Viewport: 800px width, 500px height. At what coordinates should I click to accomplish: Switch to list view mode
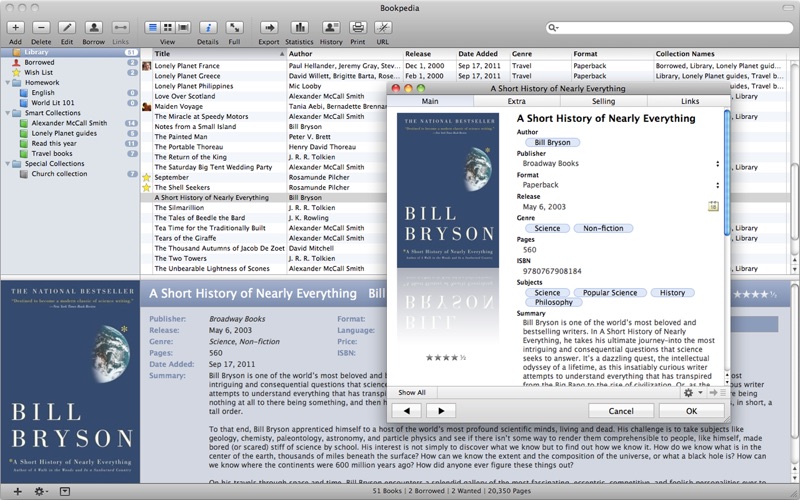point(153,27)
